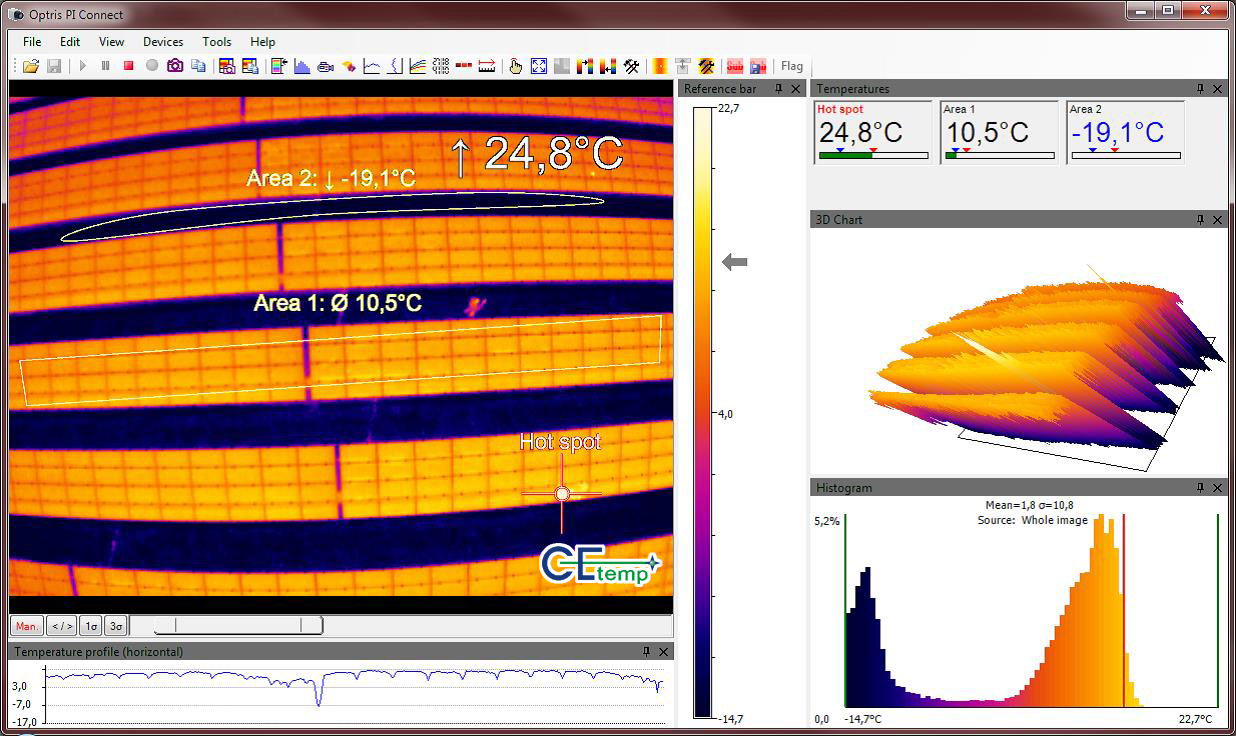Pin the Histogram panel
Image resolution: width=1236 pixels, height=736 pixels.
pos(1200,488)
